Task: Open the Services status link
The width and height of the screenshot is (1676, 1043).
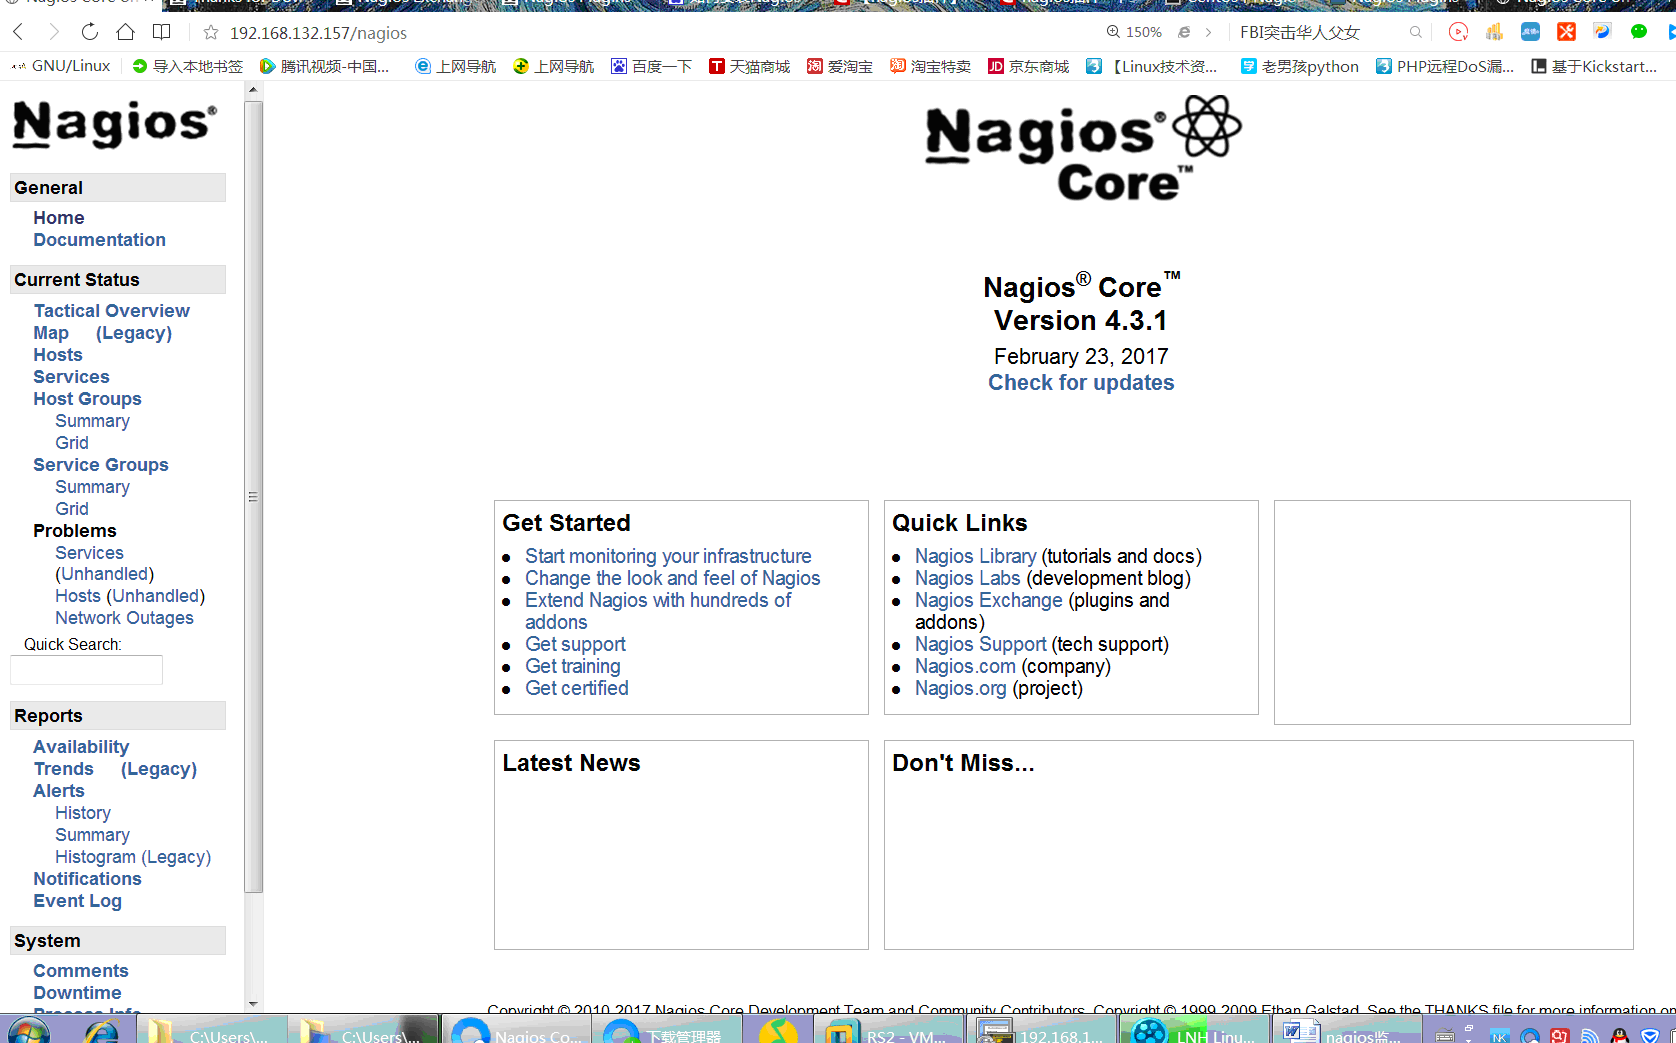Action: tap(71, 377)
